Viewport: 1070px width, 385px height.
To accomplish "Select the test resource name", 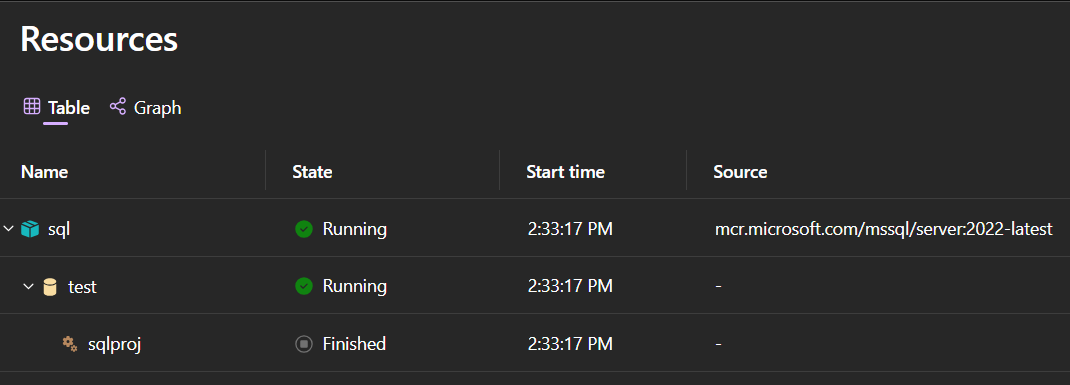I will (83, 287).
